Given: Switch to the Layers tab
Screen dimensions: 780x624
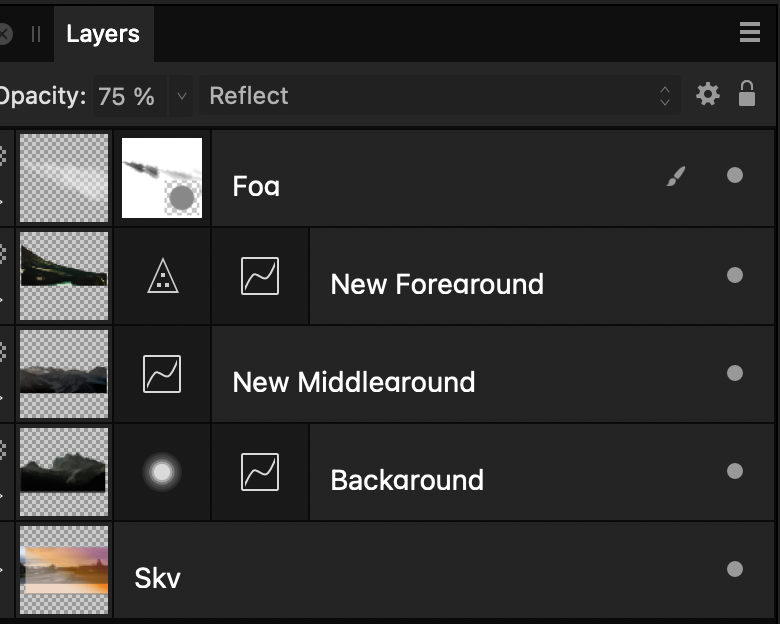Looking at the screenshot, I should 102,34.
